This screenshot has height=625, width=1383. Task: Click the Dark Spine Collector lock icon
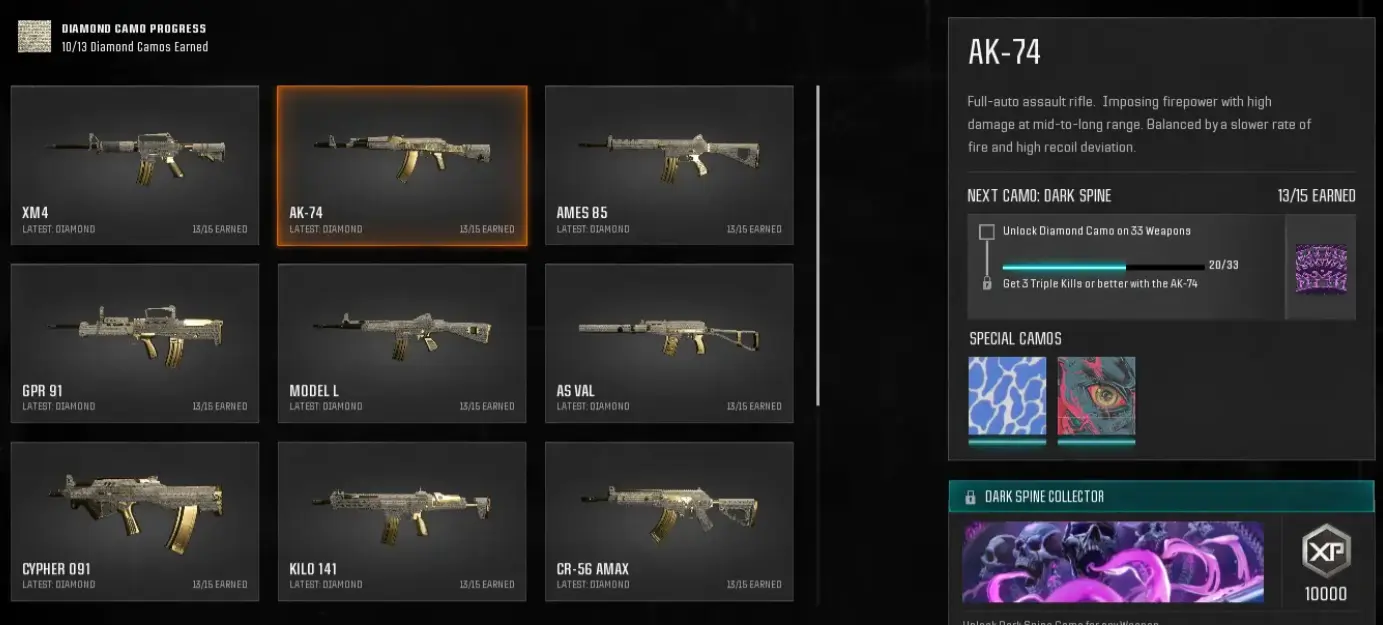tap(970, 497)
